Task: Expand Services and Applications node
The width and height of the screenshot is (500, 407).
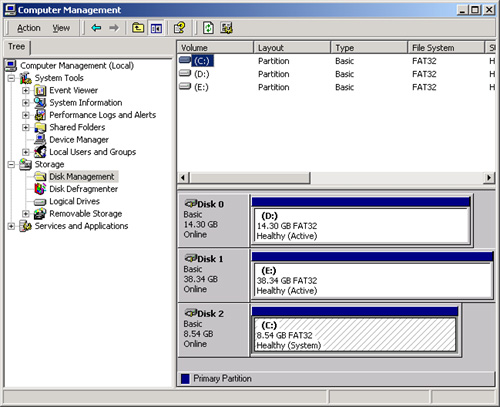Action: click(x=11, y=226)
